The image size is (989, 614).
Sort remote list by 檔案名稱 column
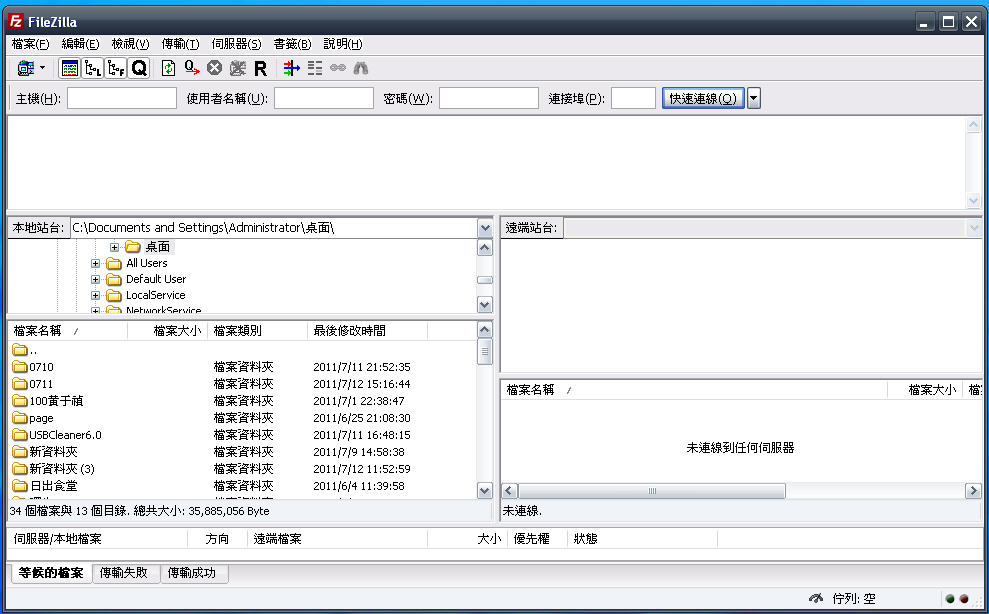point(694,390)
